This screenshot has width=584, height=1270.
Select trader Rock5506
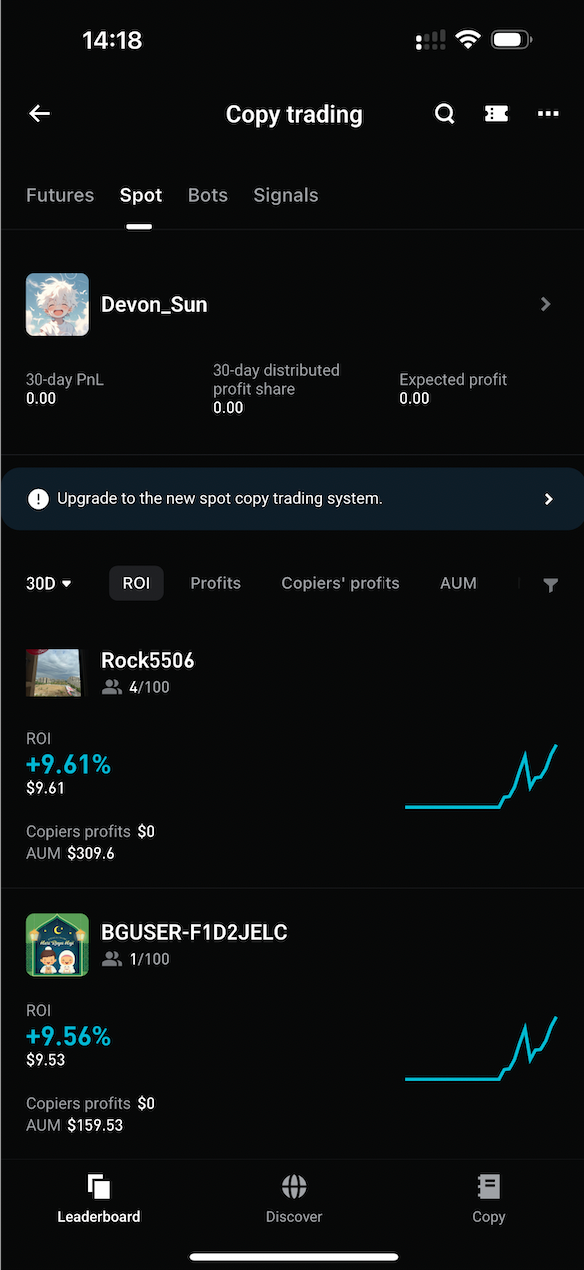pos(147,660)
